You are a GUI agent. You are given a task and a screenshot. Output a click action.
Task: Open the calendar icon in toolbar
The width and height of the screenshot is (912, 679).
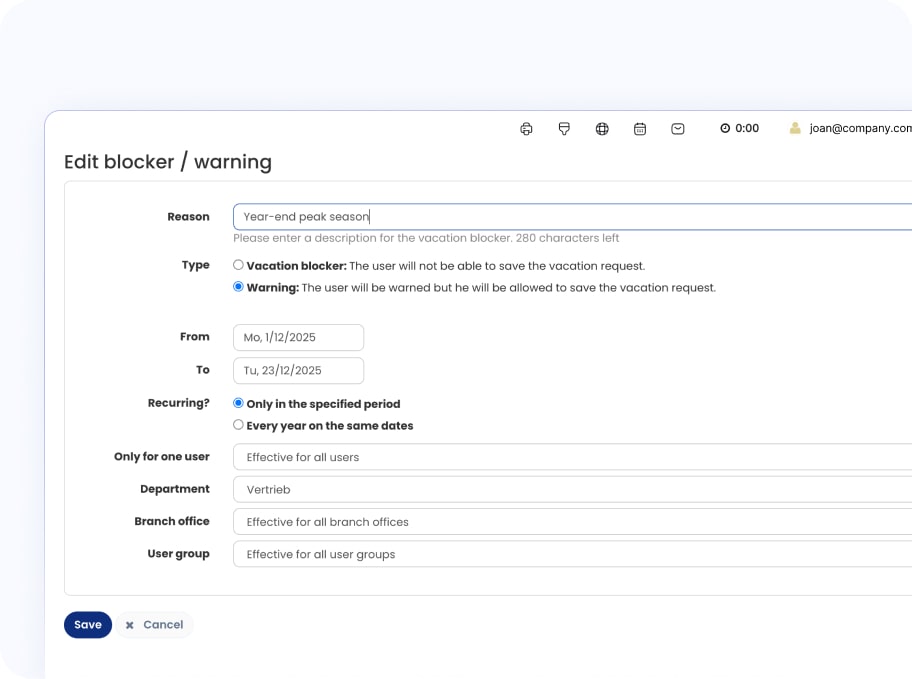point(640,129)
